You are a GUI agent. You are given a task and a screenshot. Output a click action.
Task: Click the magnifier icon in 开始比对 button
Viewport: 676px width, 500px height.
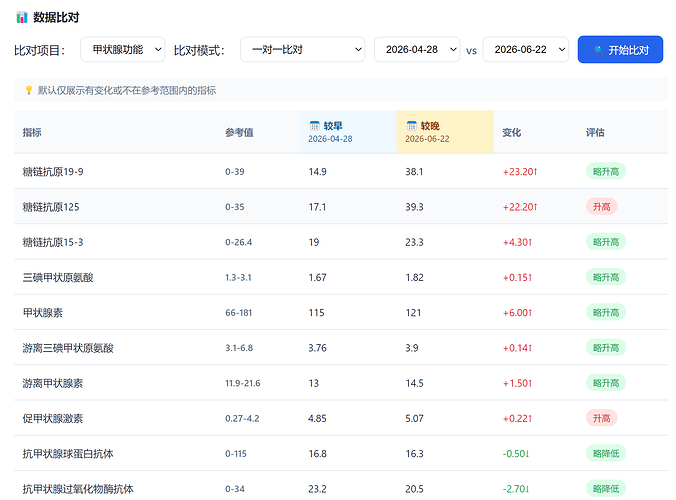coord(598,50)
